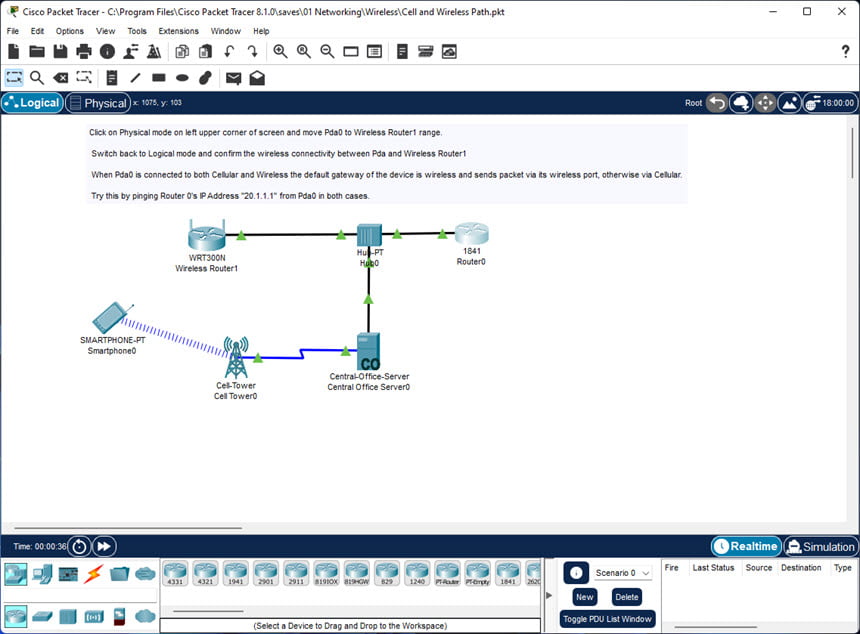The width and height of the screenshot is (860, 634).
Task: Click the Set Tiled Background icon
Action: 789,103
